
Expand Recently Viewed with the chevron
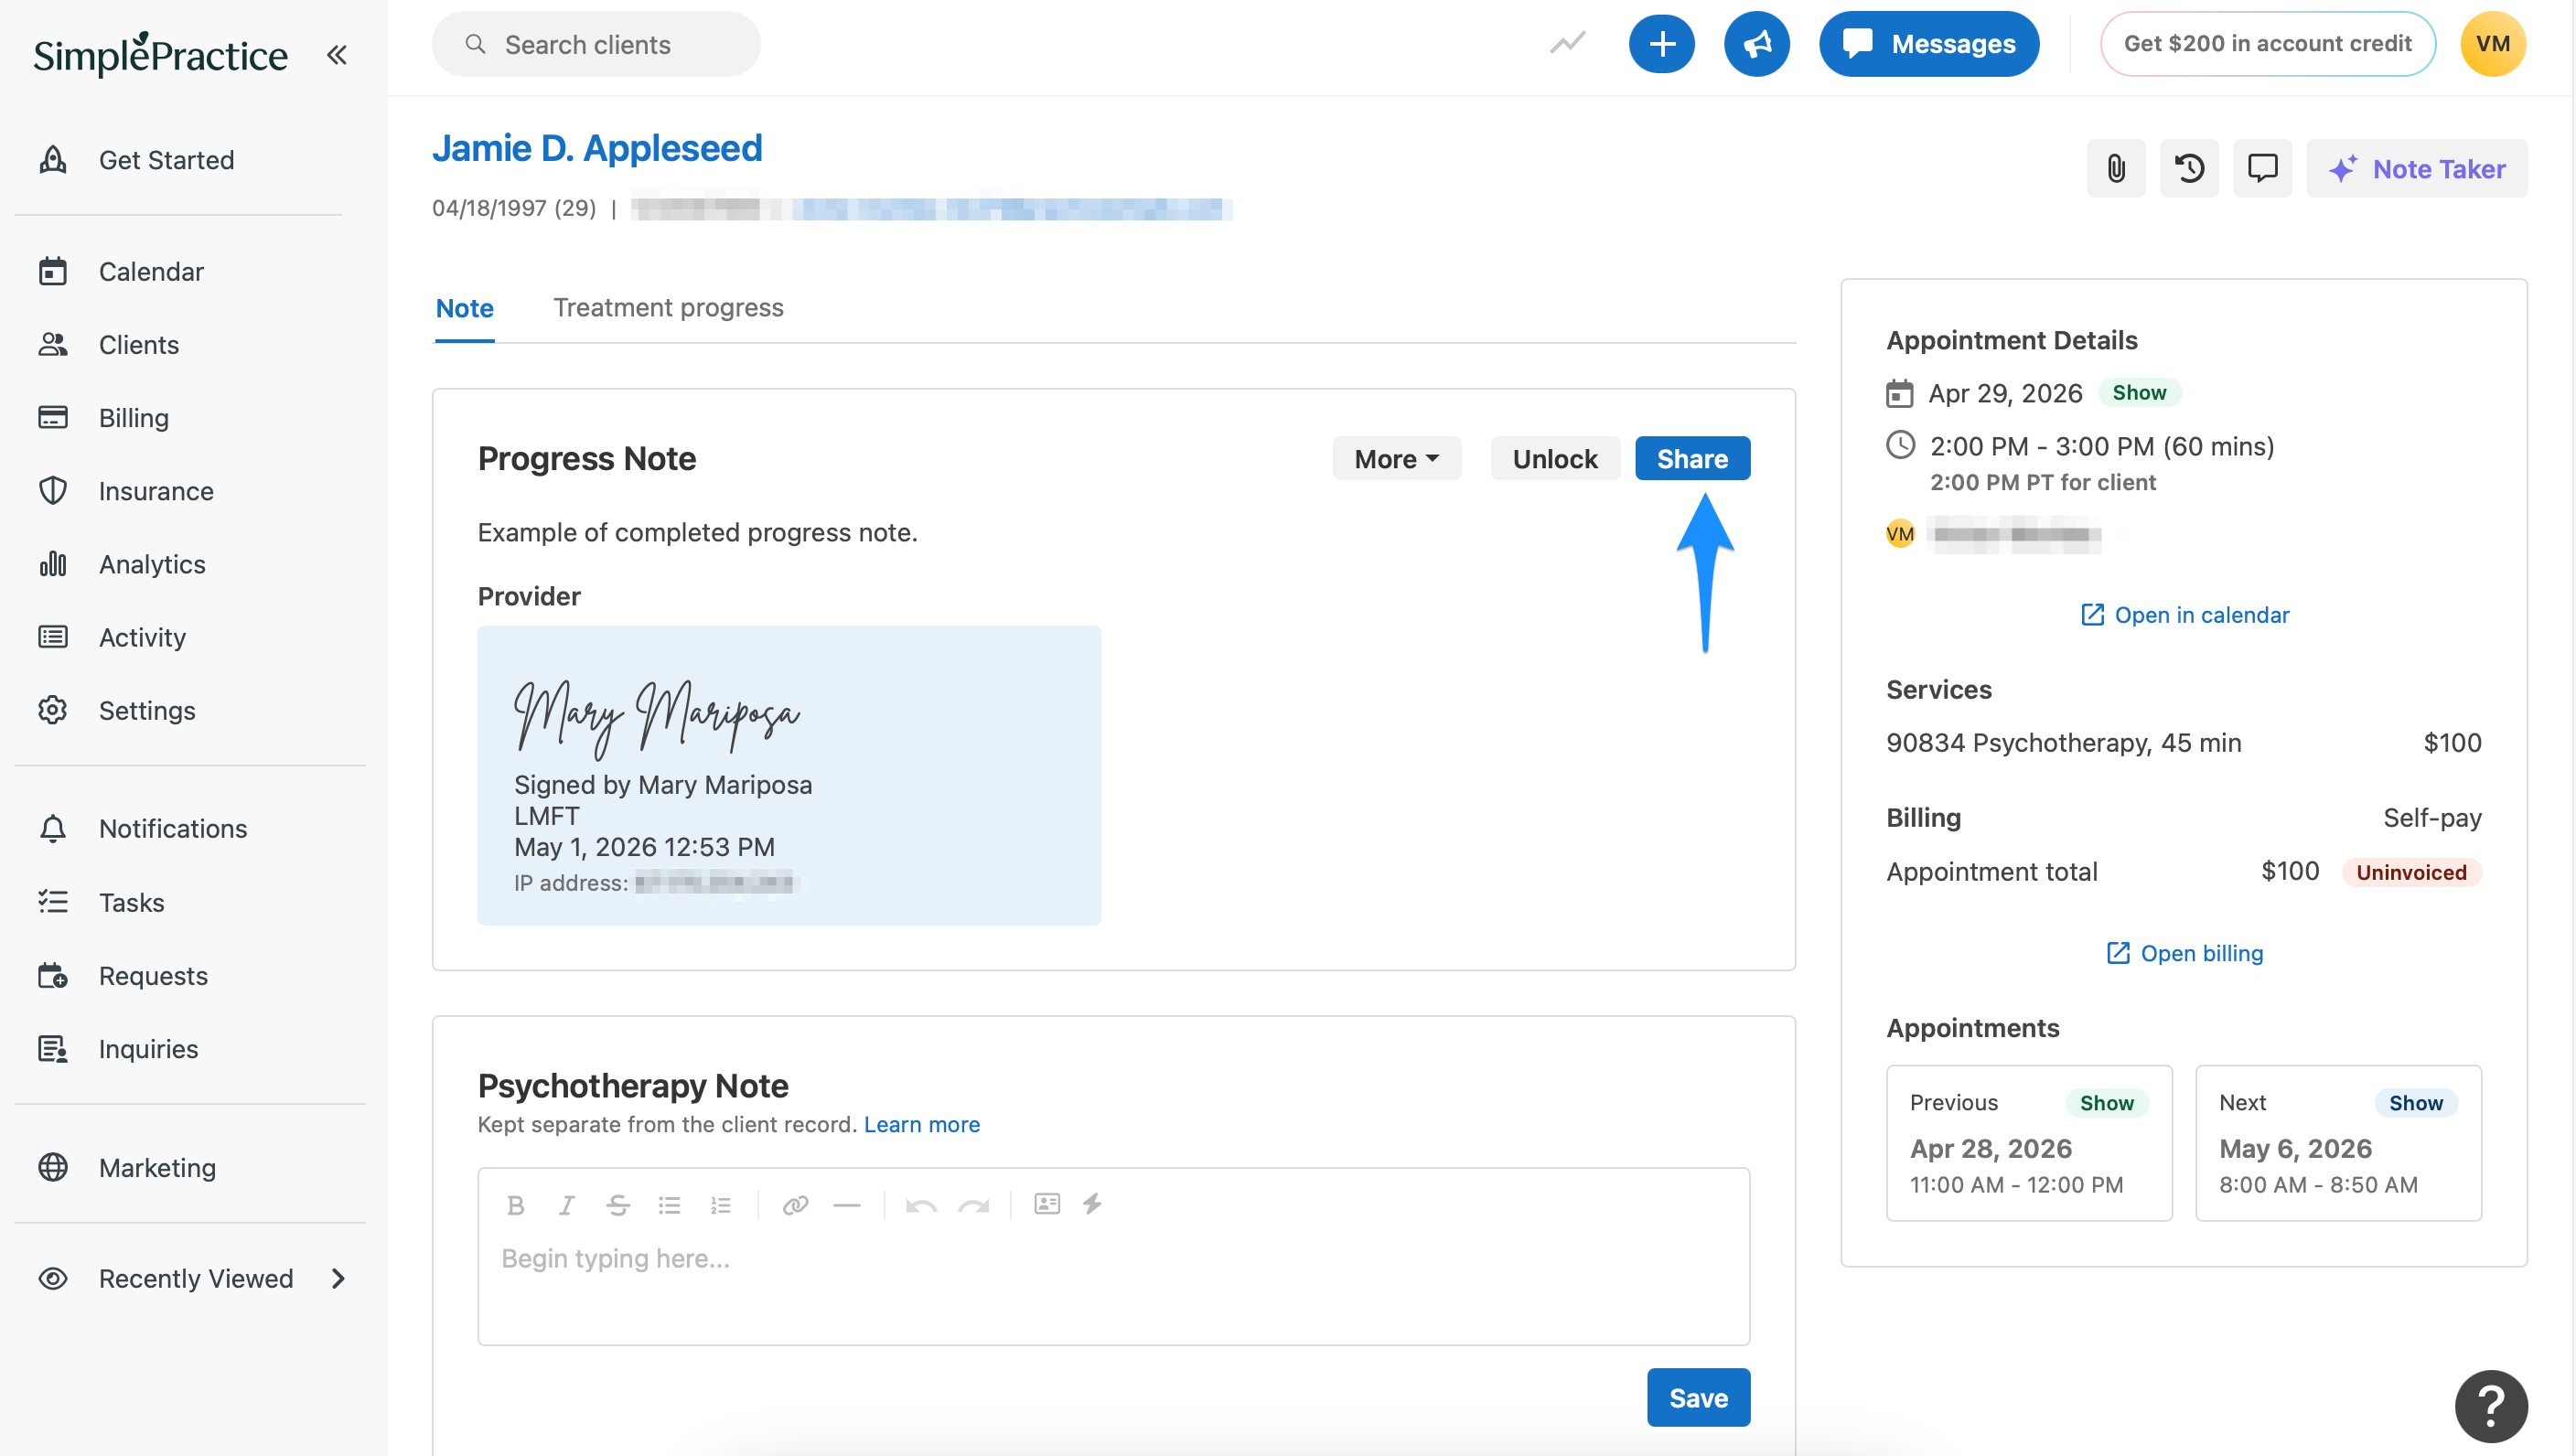tap(338, 1278)
